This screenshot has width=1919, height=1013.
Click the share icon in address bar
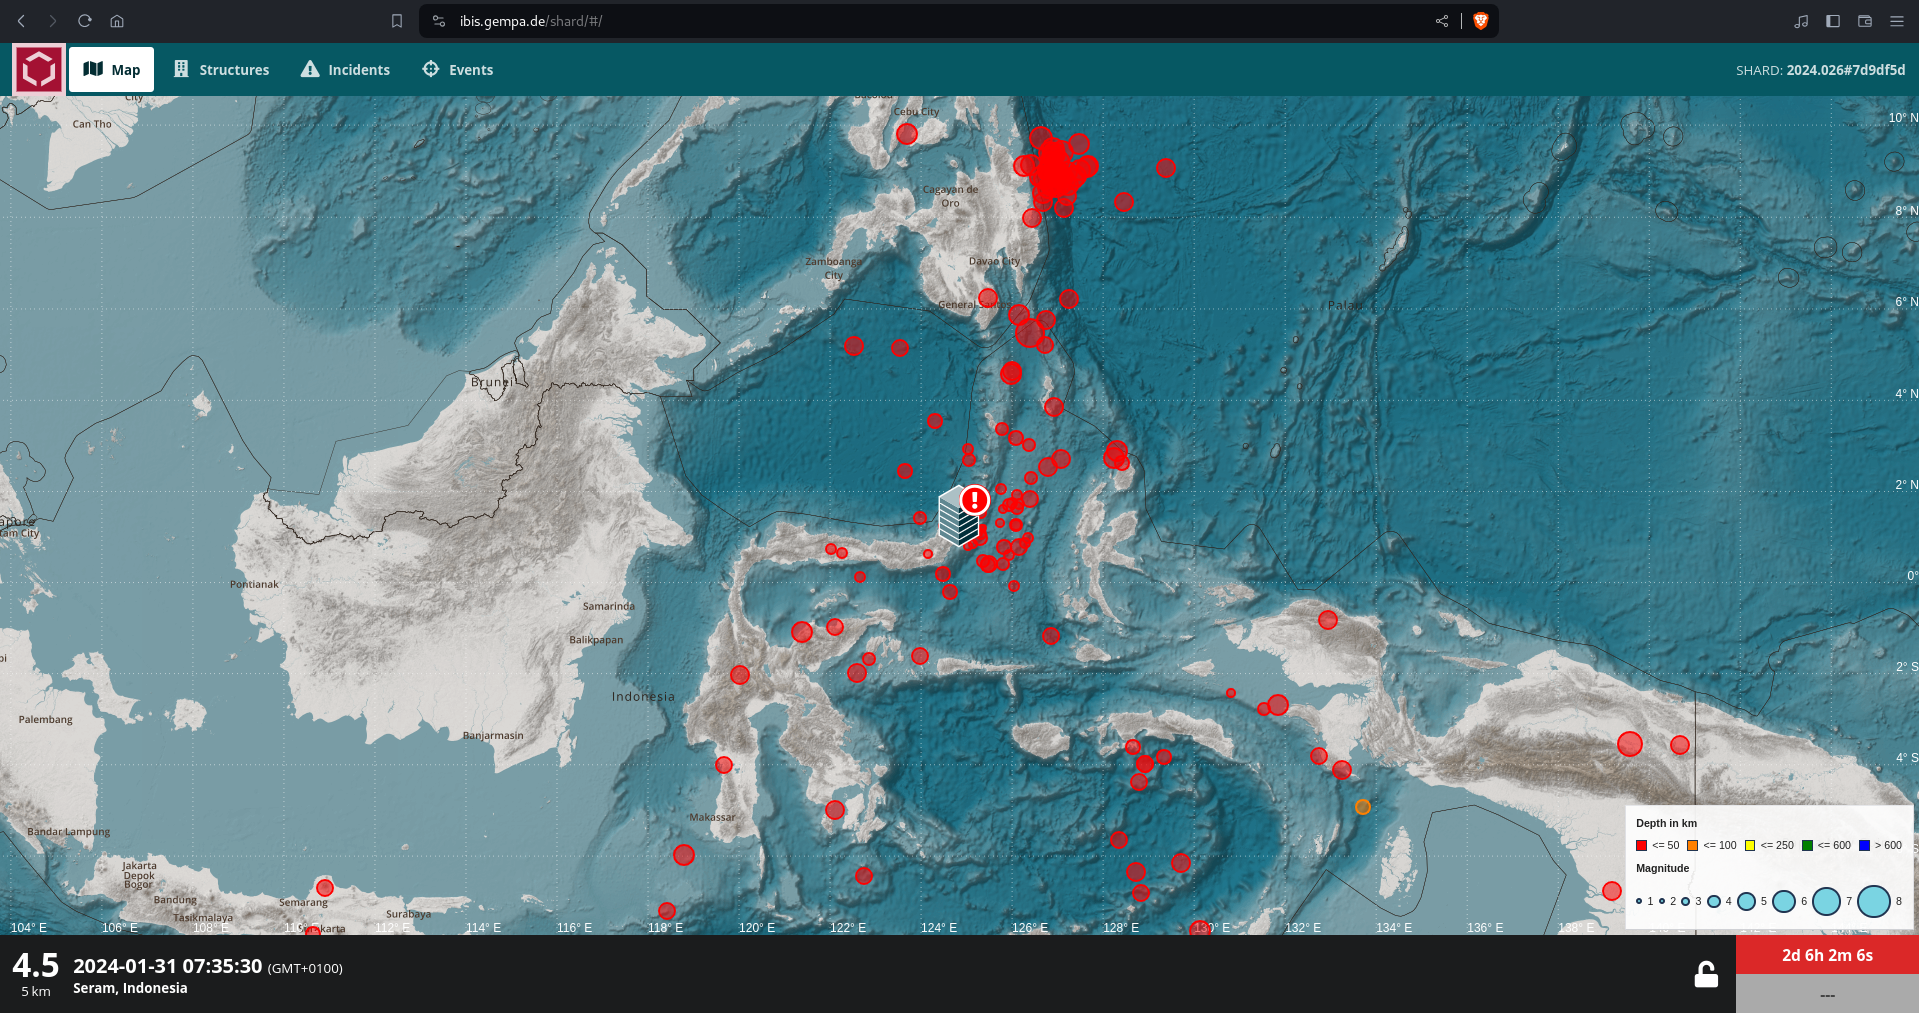pos(1441,21)
